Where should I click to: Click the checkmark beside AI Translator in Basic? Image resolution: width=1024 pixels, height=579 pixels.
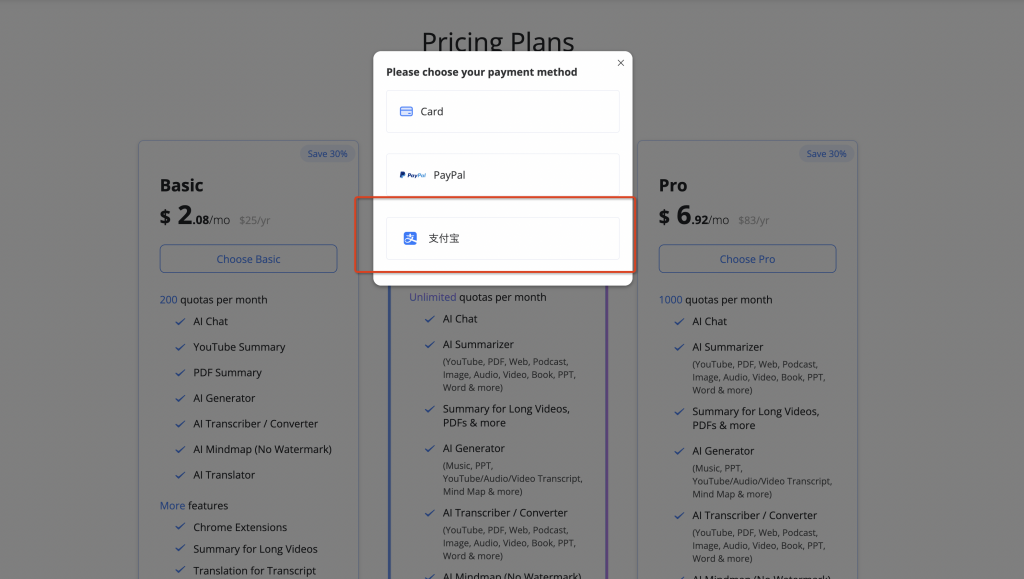(x=180, y=475)
